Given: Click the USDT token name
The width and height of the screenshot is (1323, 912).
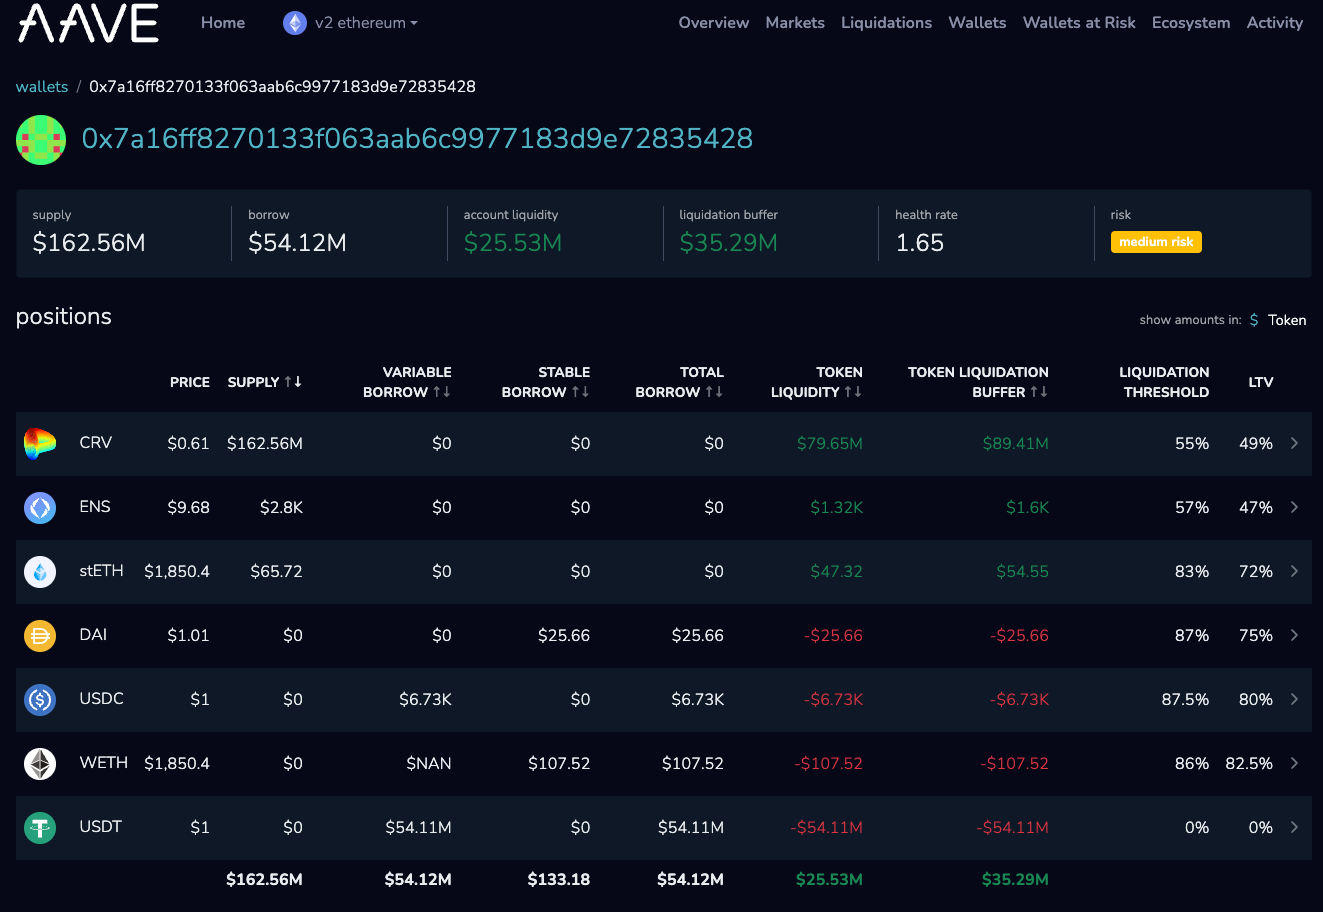Looking at the screenshot, I should (x=100, y=827).
